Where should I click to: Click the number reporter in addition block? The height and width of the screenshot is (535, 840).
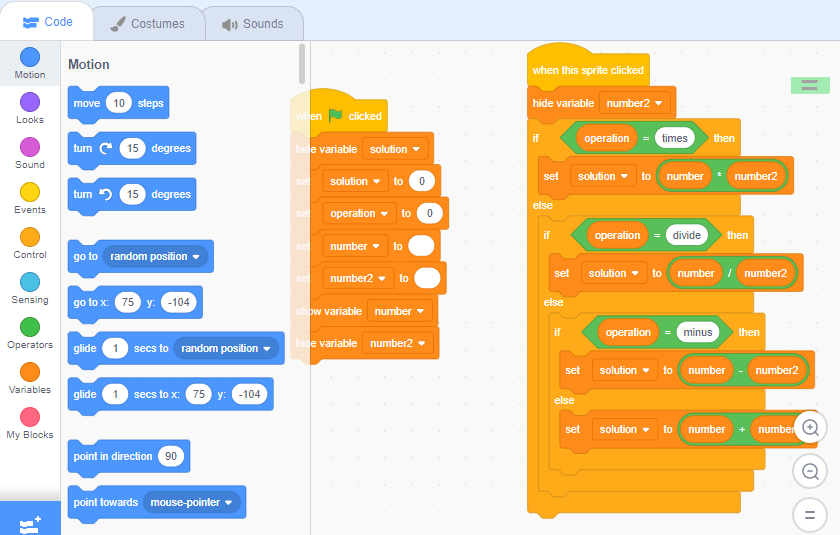tap(707, 429)
